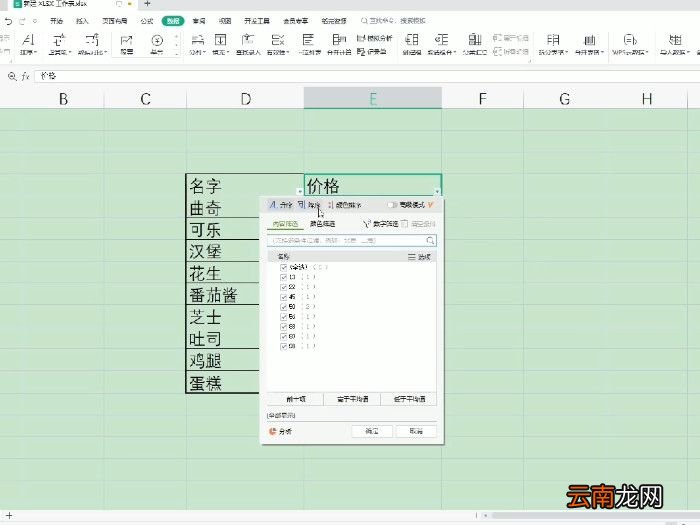700x525 pixels.
Task: Switch to the 插入 Insert ribbon tab
Action: tap(82, 21)
